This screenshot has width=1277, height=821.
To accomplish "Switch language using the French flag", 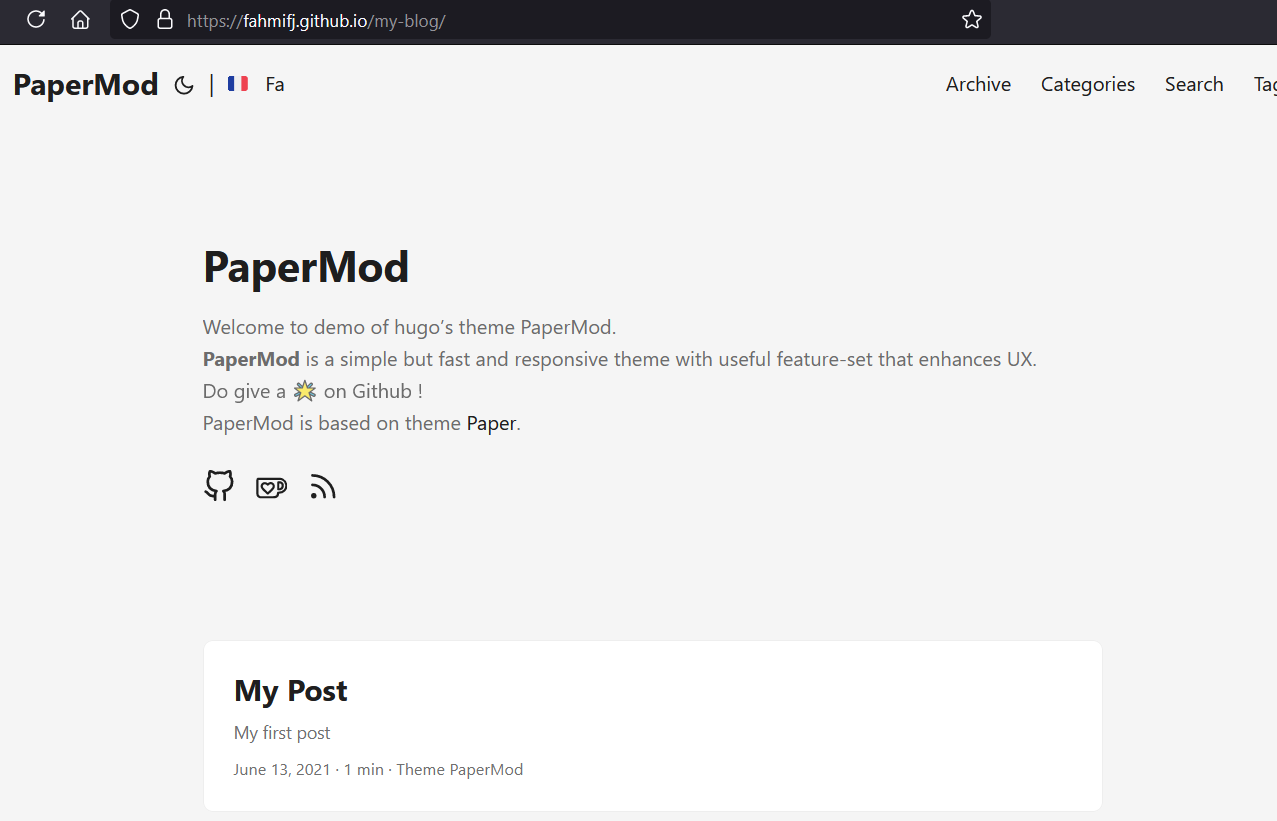I will click(238, 84).
